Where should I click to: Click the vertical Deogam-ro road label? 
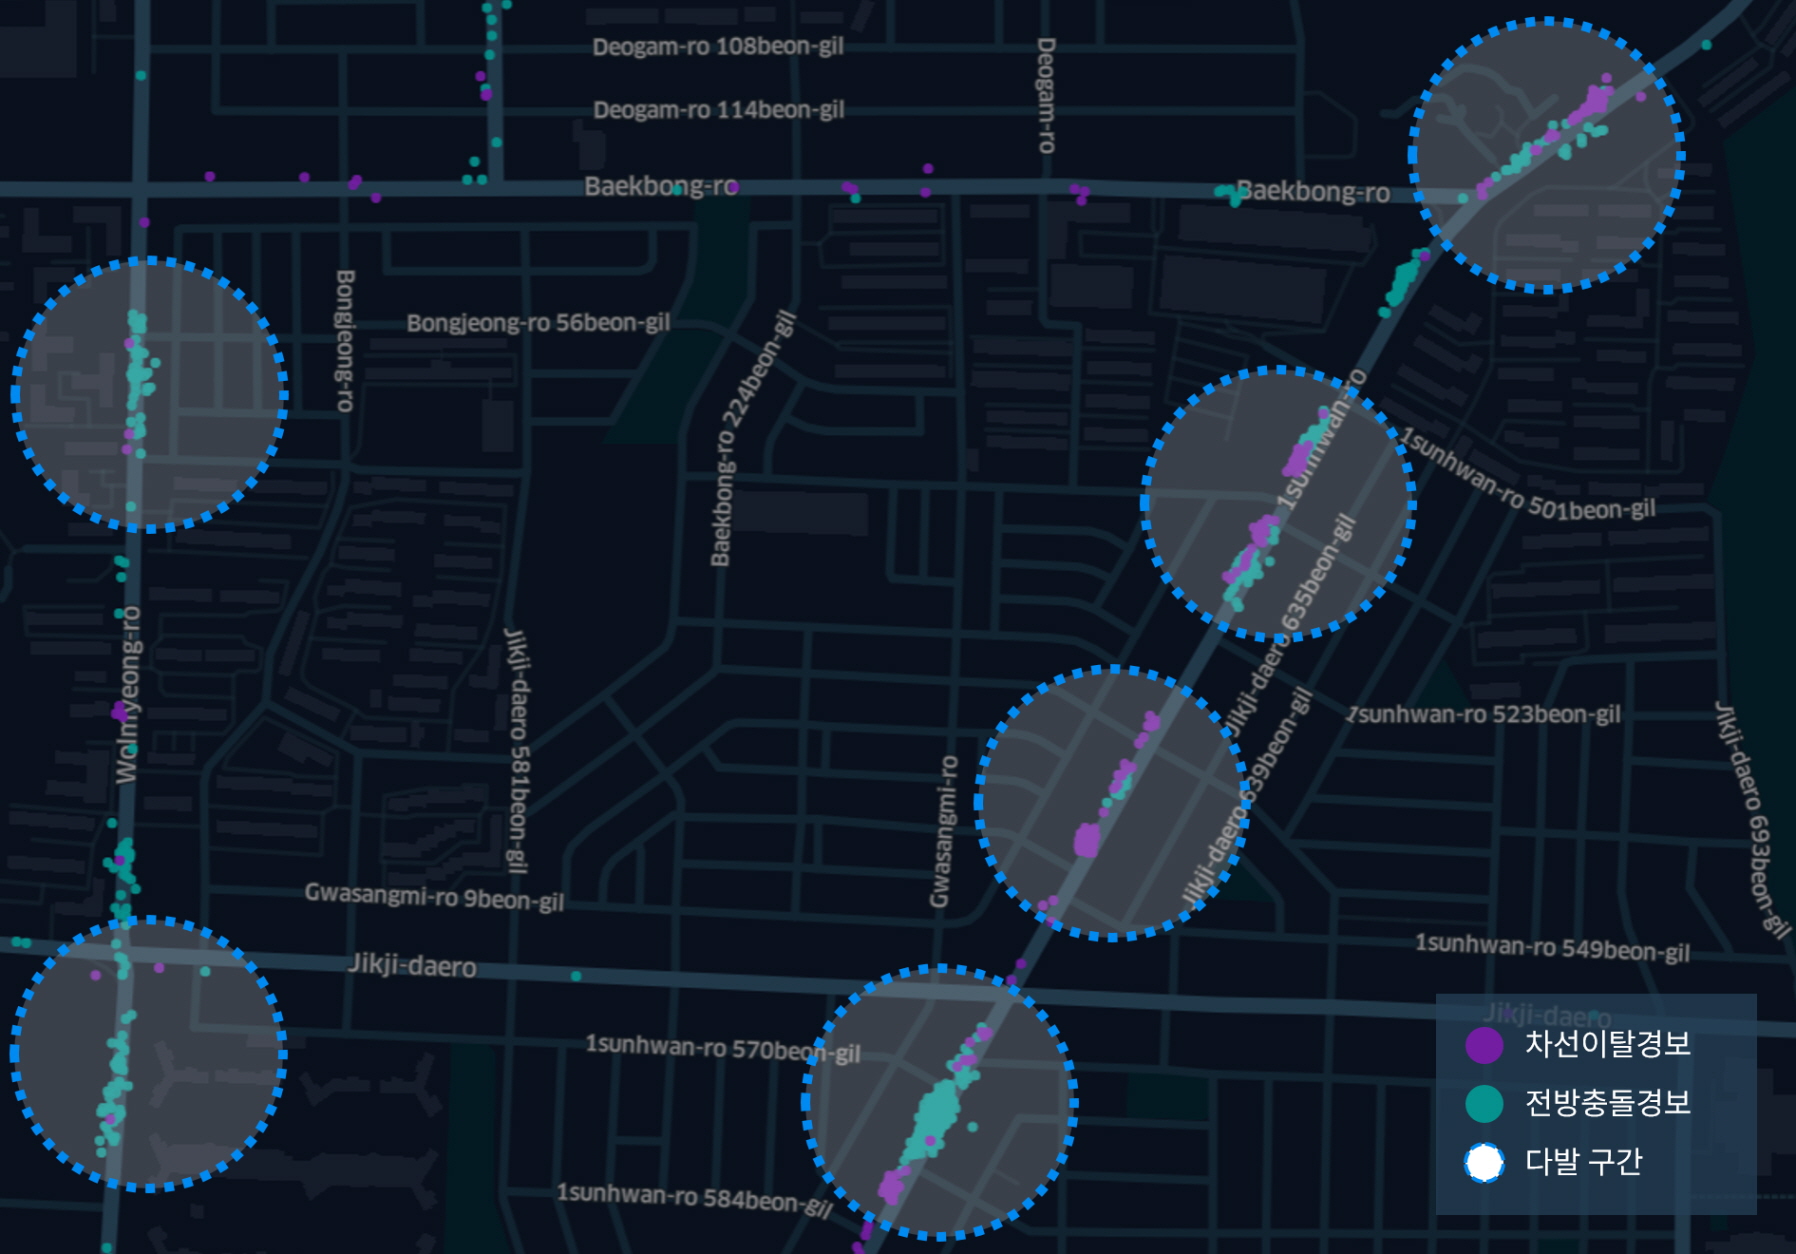coord(1046,95)
